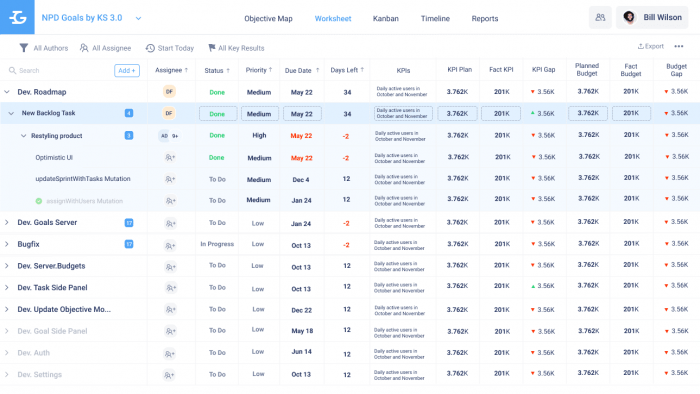This screenshot has height=394, width=700.
Task: Open the three-dots more options menu
Action: point(679,46)
